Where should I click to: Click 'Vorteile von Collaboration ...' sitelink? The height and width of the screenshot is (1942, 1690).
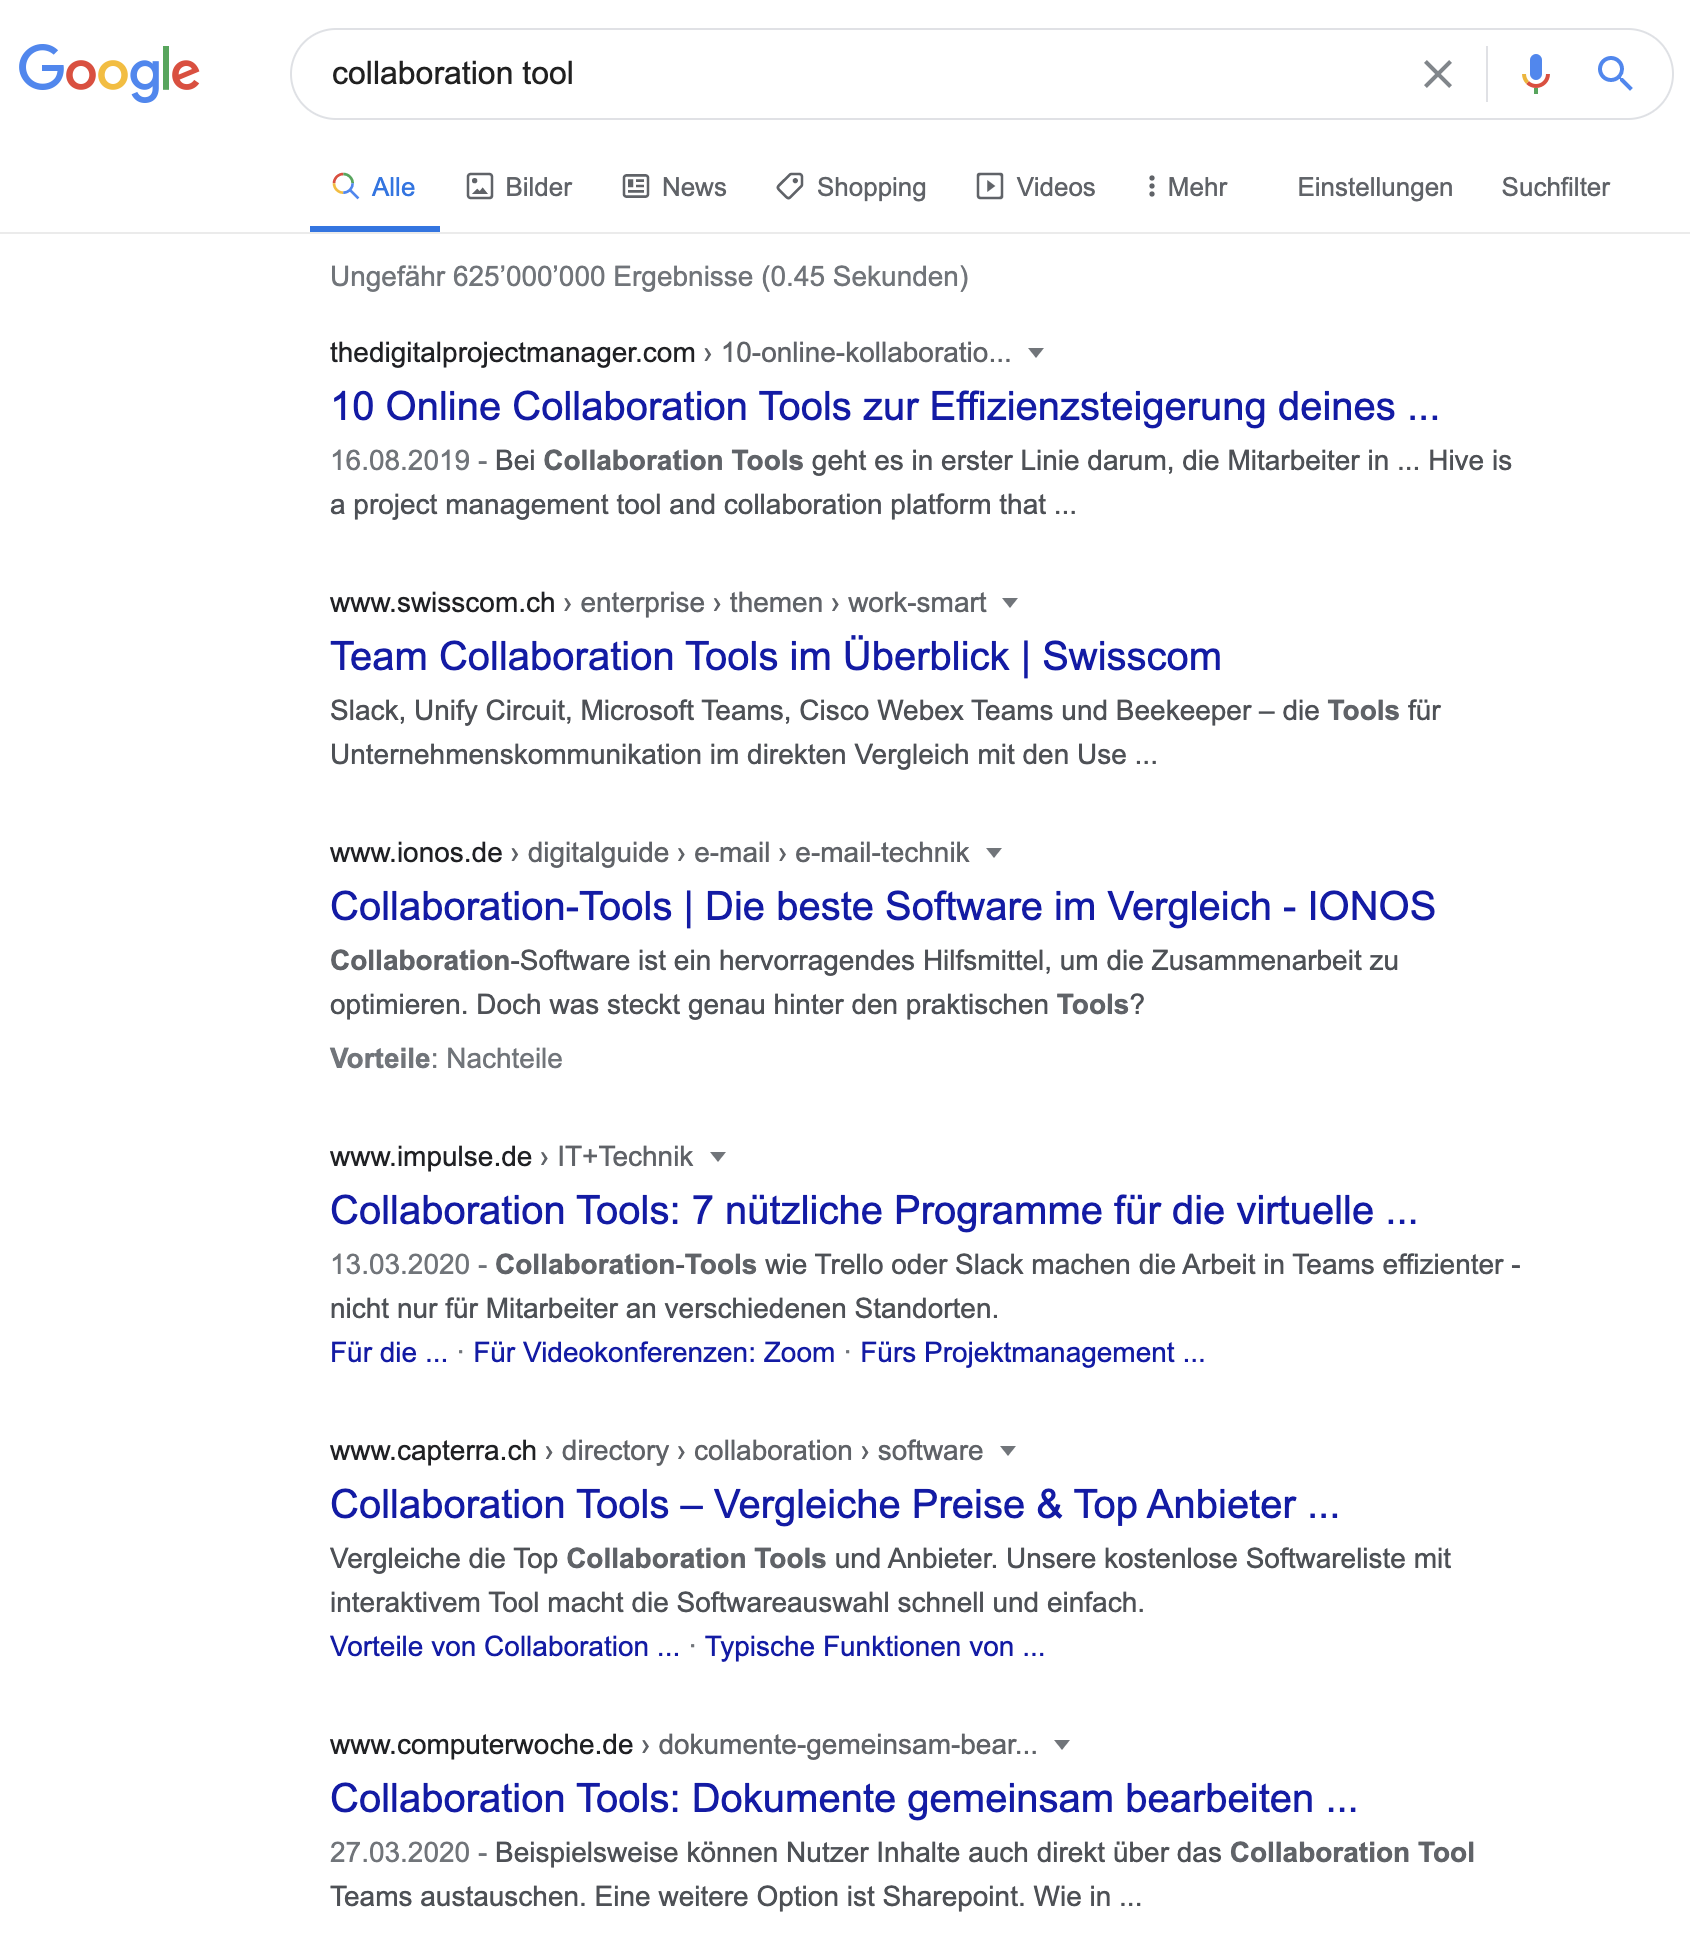click(x=505, y=1647)
